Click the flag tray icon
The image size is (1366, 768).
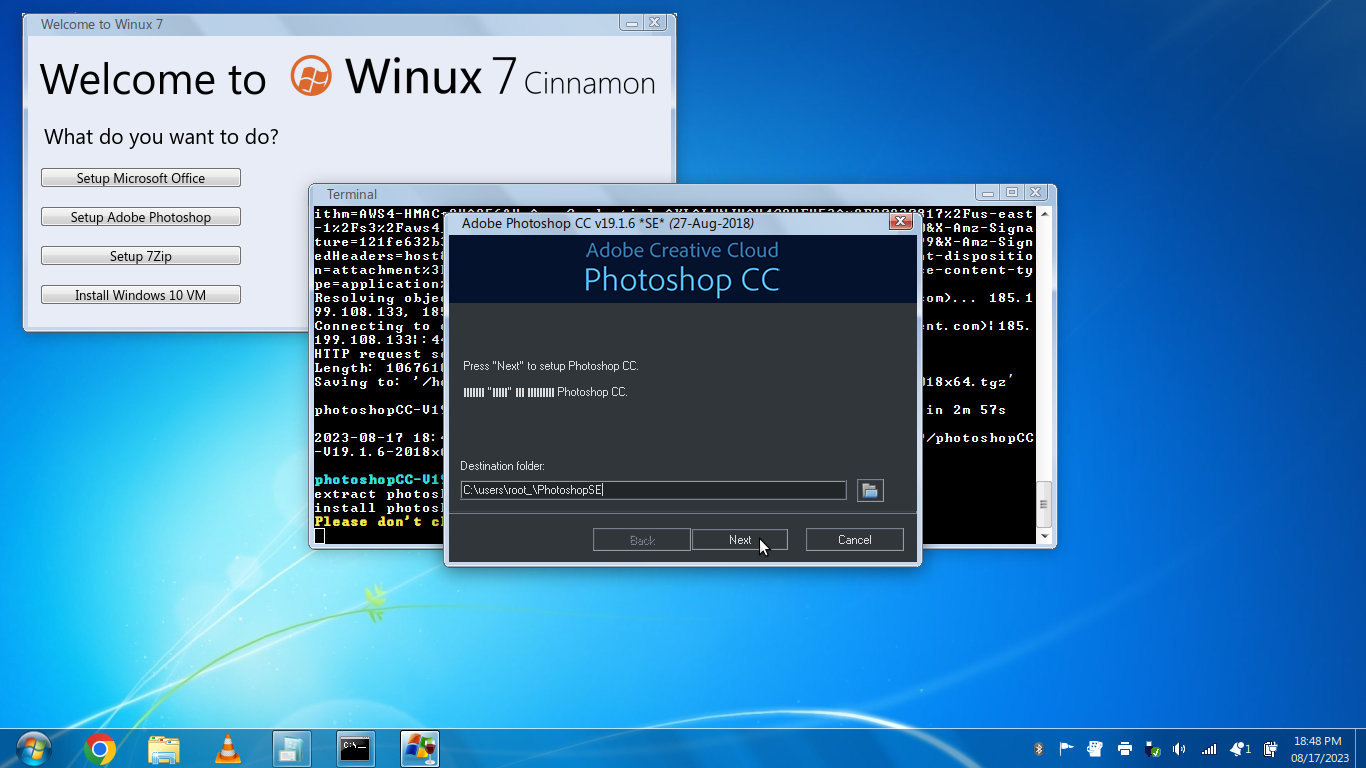point(1066,749)
